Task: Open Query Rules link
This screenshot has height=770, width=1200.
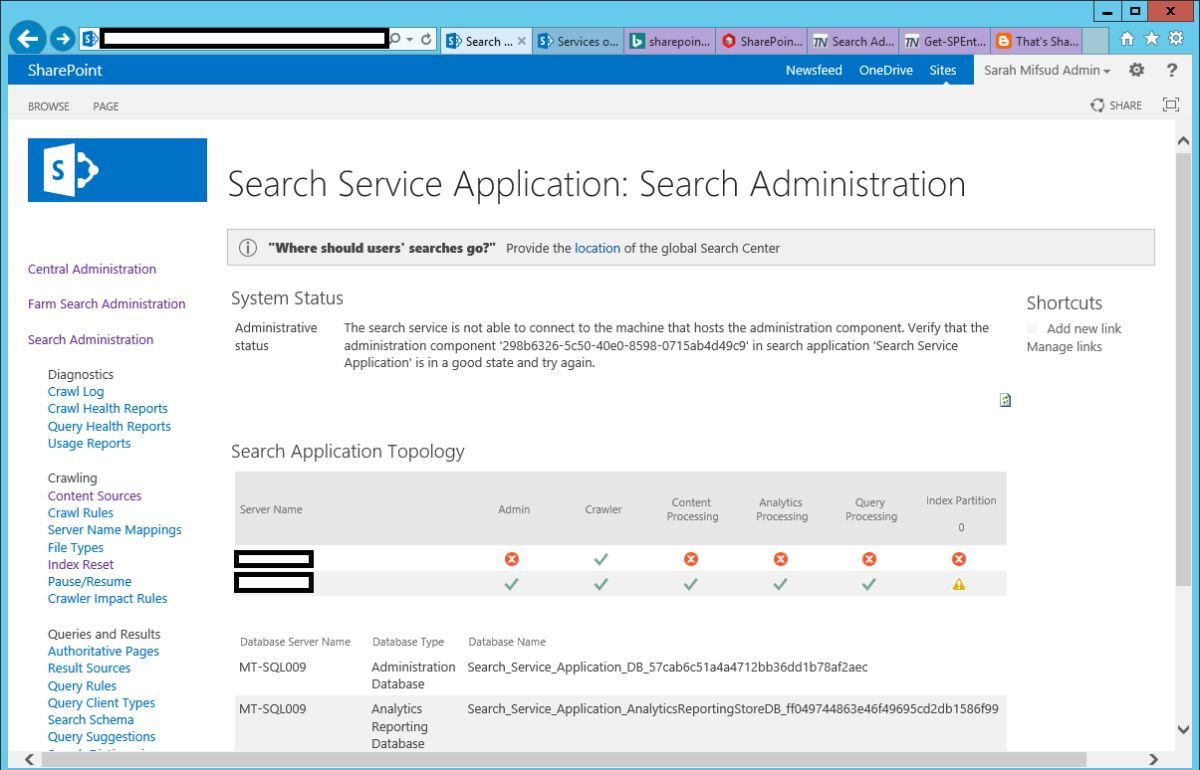Action: pos(82,686)
